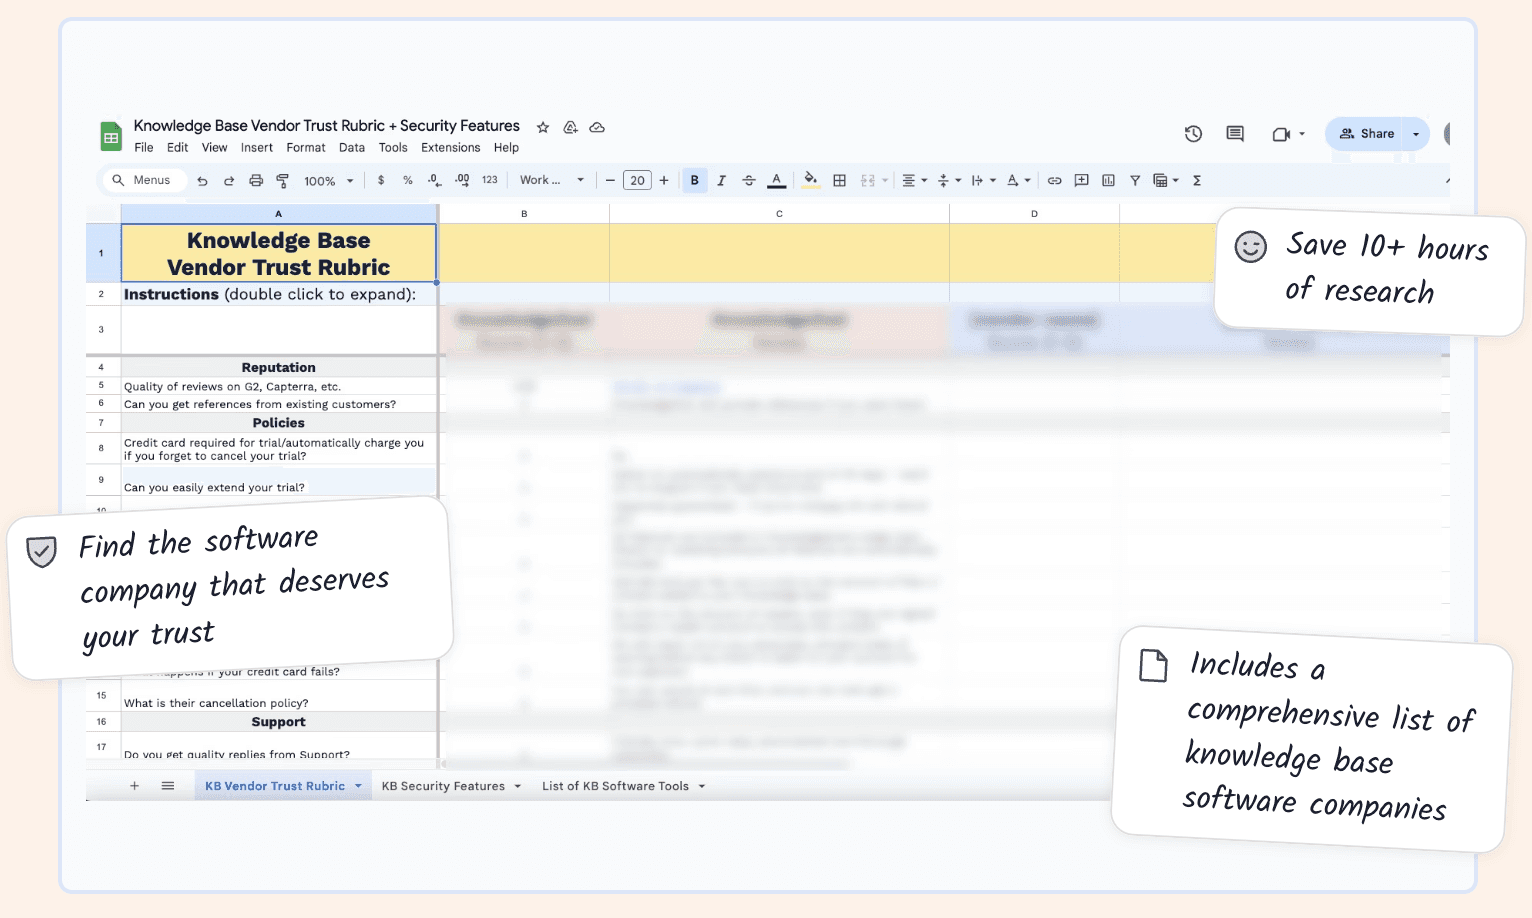Open the Format menu
This screenshot has width=1532, height=918.
click(x=305, y=147)
